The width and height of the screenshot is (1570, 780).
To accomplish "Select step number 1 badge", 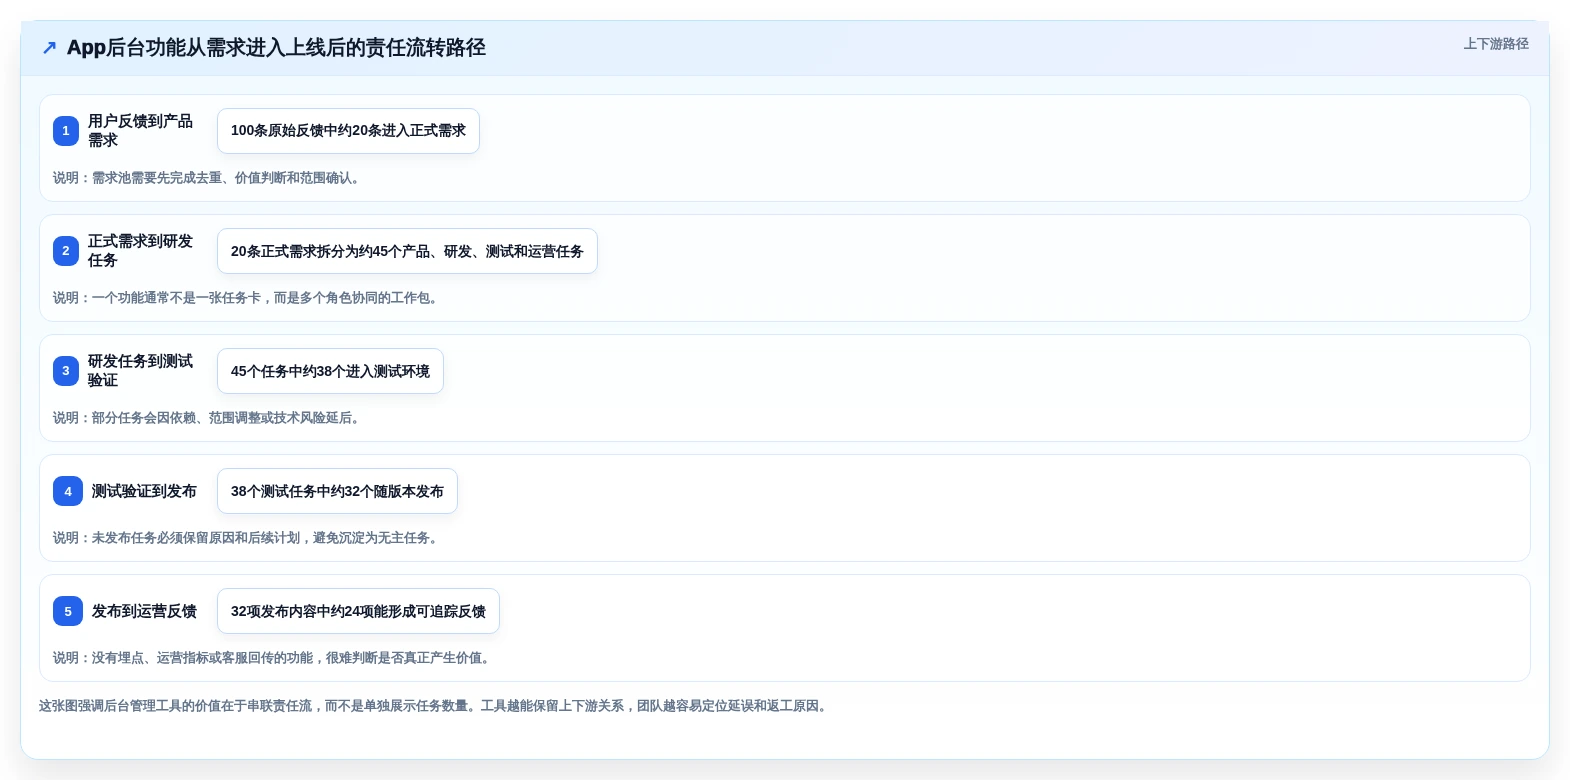I will [66, 131].
